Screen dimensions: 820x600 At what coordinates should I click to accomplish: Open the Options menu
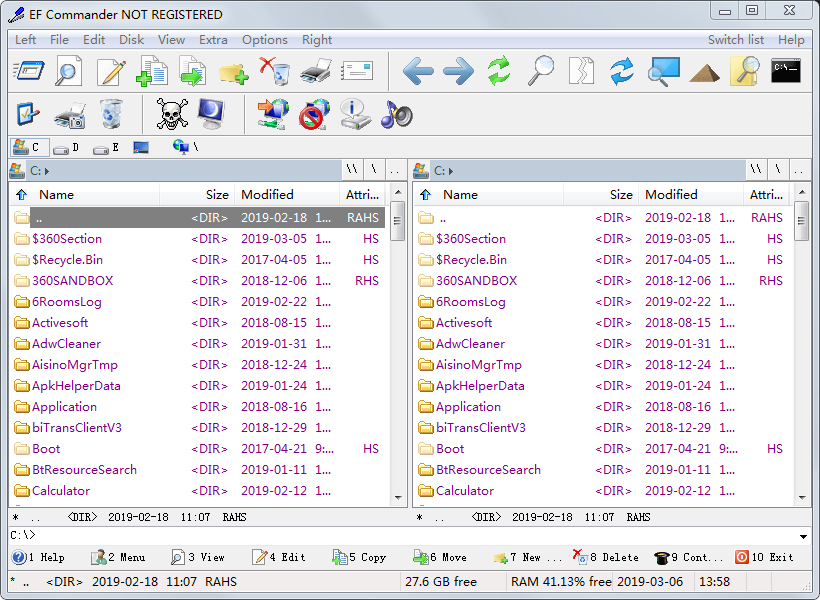pyautogui.click(x=264, y=40)
